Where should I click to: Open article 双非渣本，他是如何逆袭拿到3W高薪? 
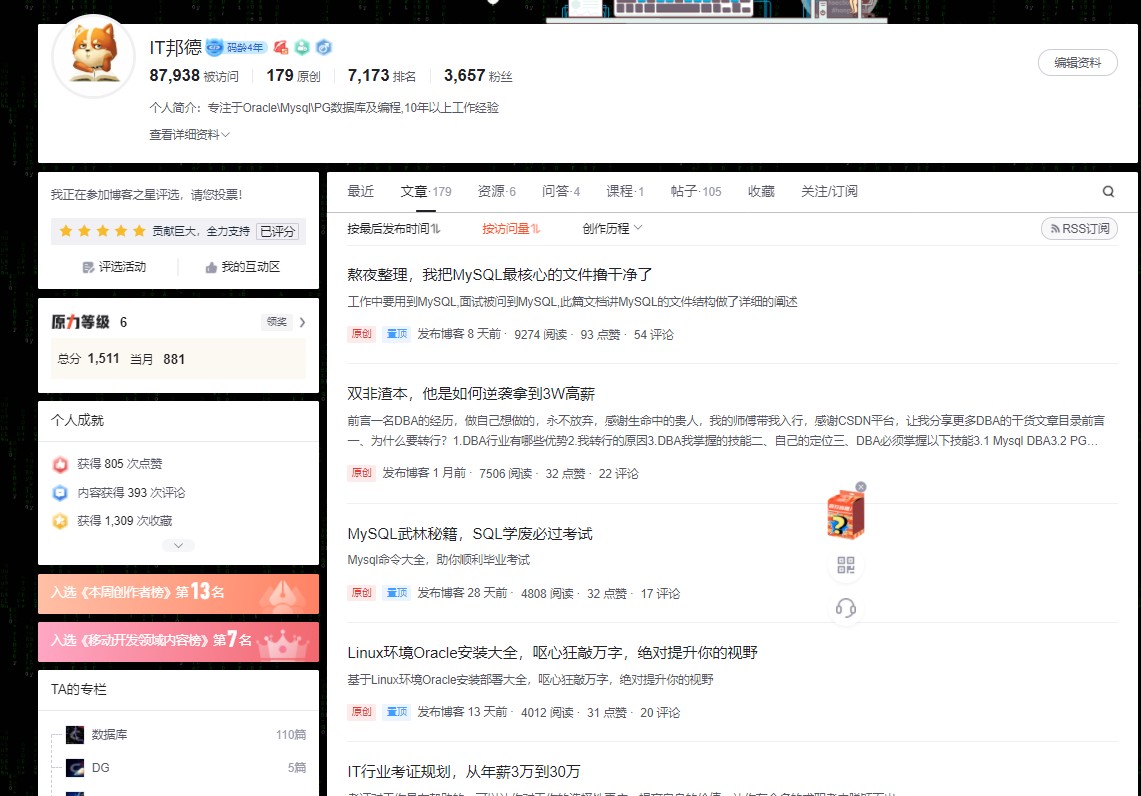pos(471,394)
